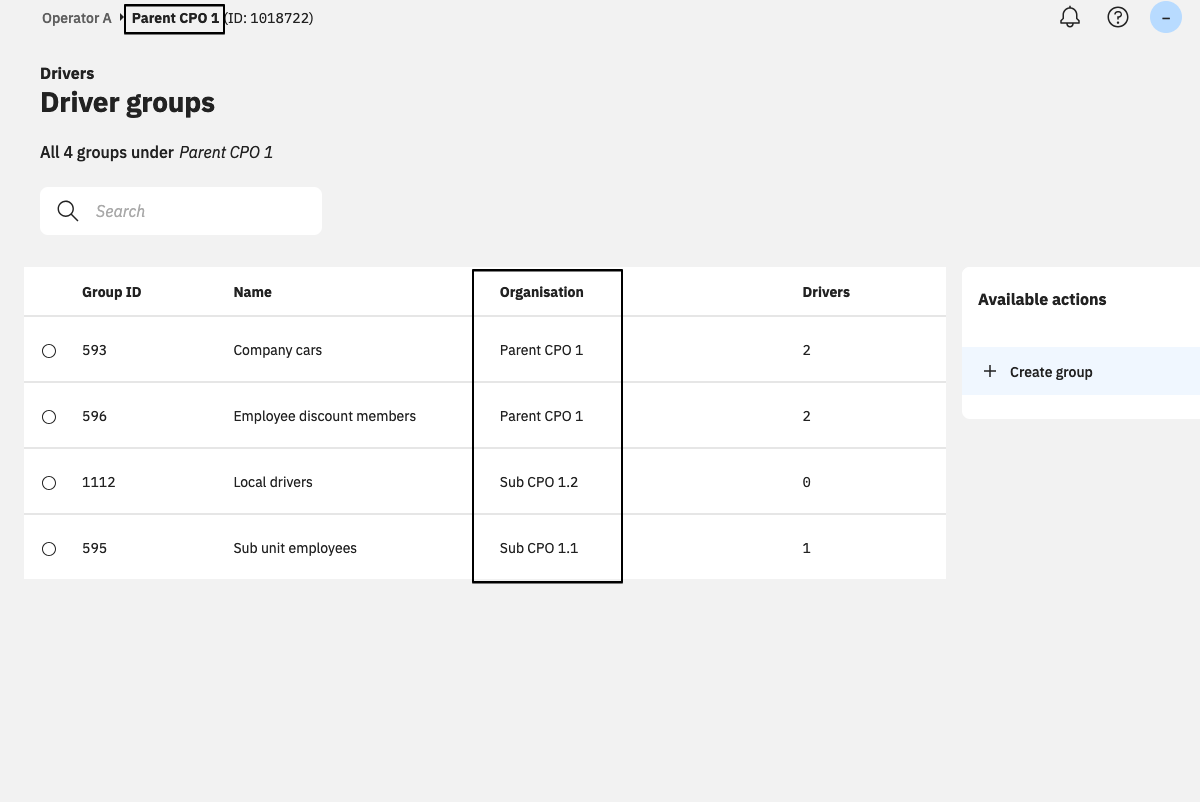
Task: Click the group ID 596 cell
Action: (x=94, y=416)
